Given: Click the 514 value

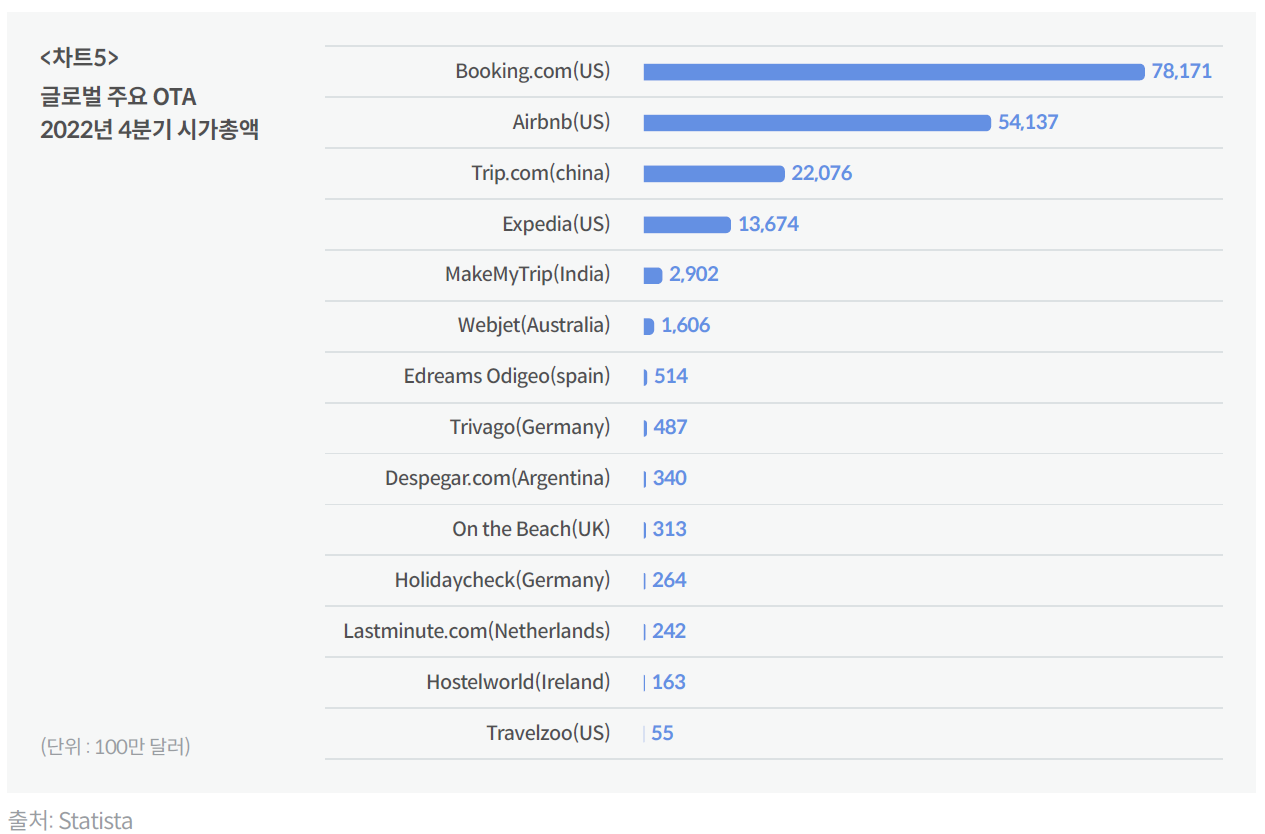Looking at the screenshot, I should (671, 376).
